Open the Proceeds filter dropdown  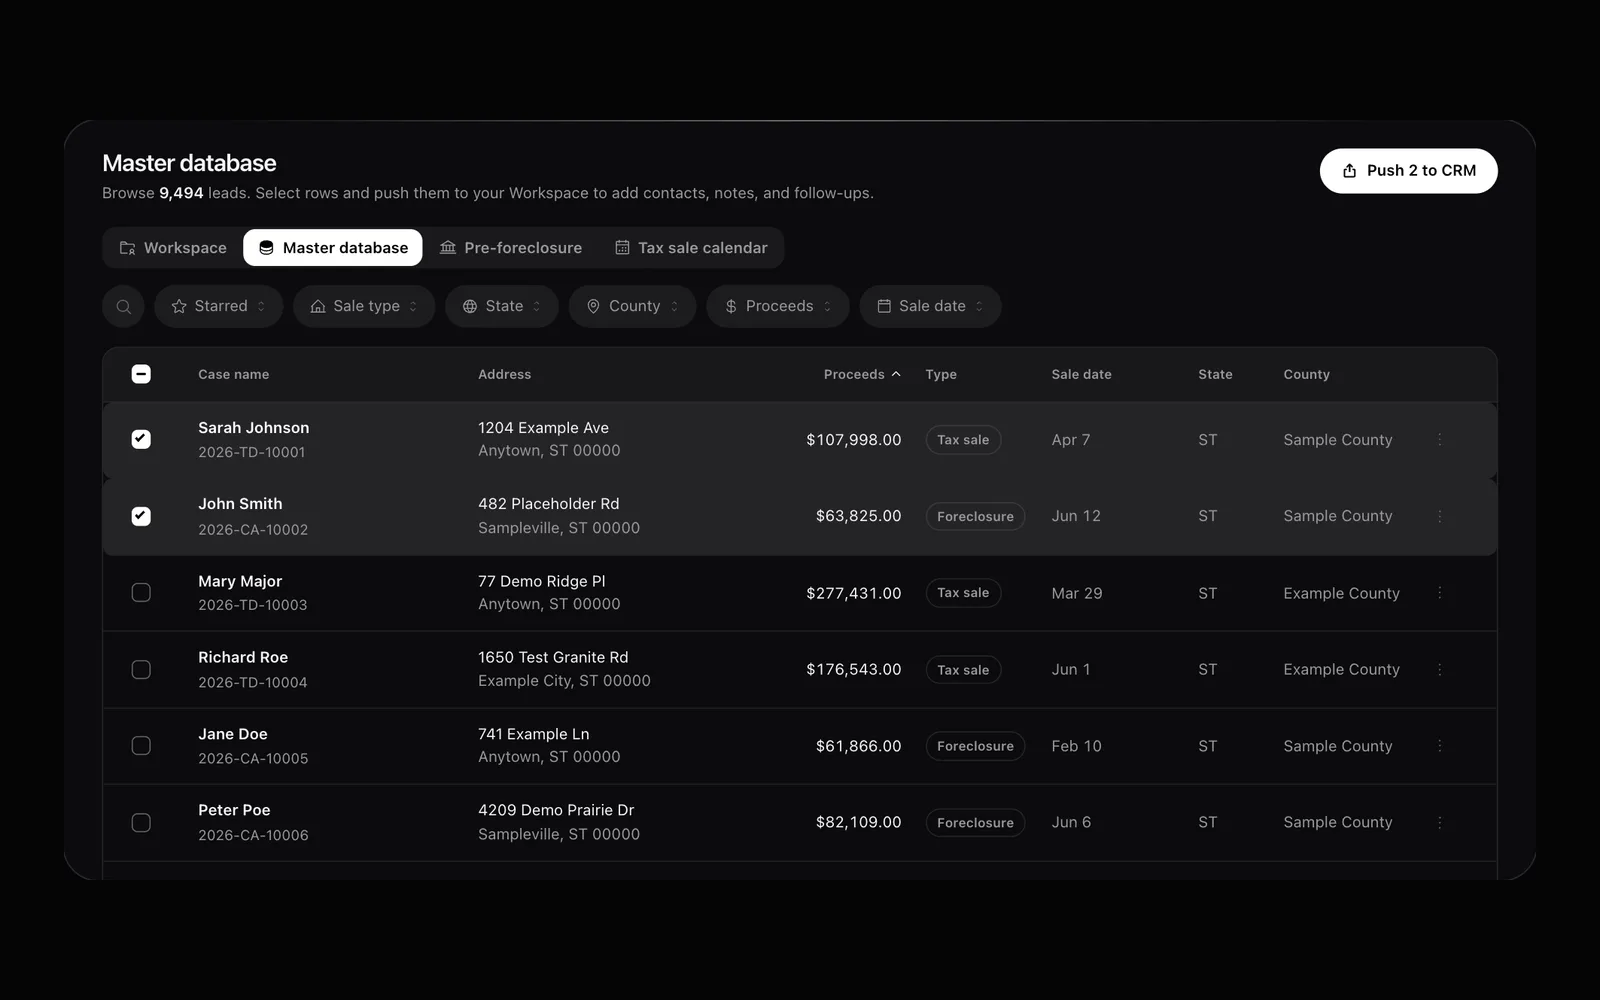click(778, 306)
